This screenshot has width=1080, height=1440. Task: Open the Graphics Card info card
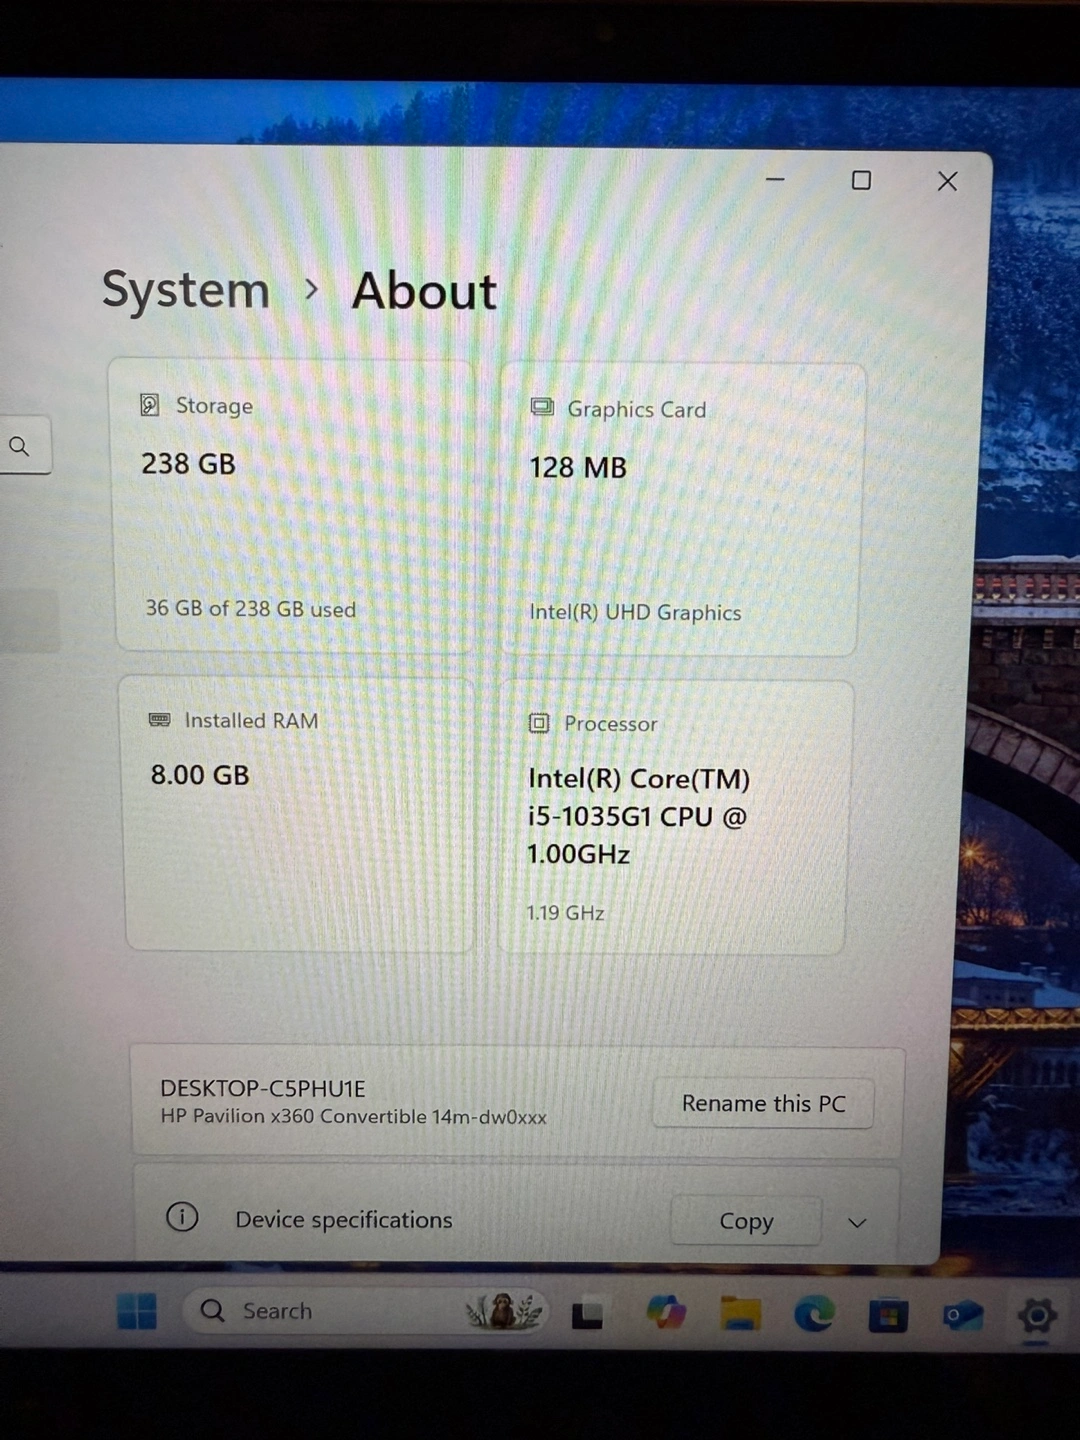tap(681, 509)
